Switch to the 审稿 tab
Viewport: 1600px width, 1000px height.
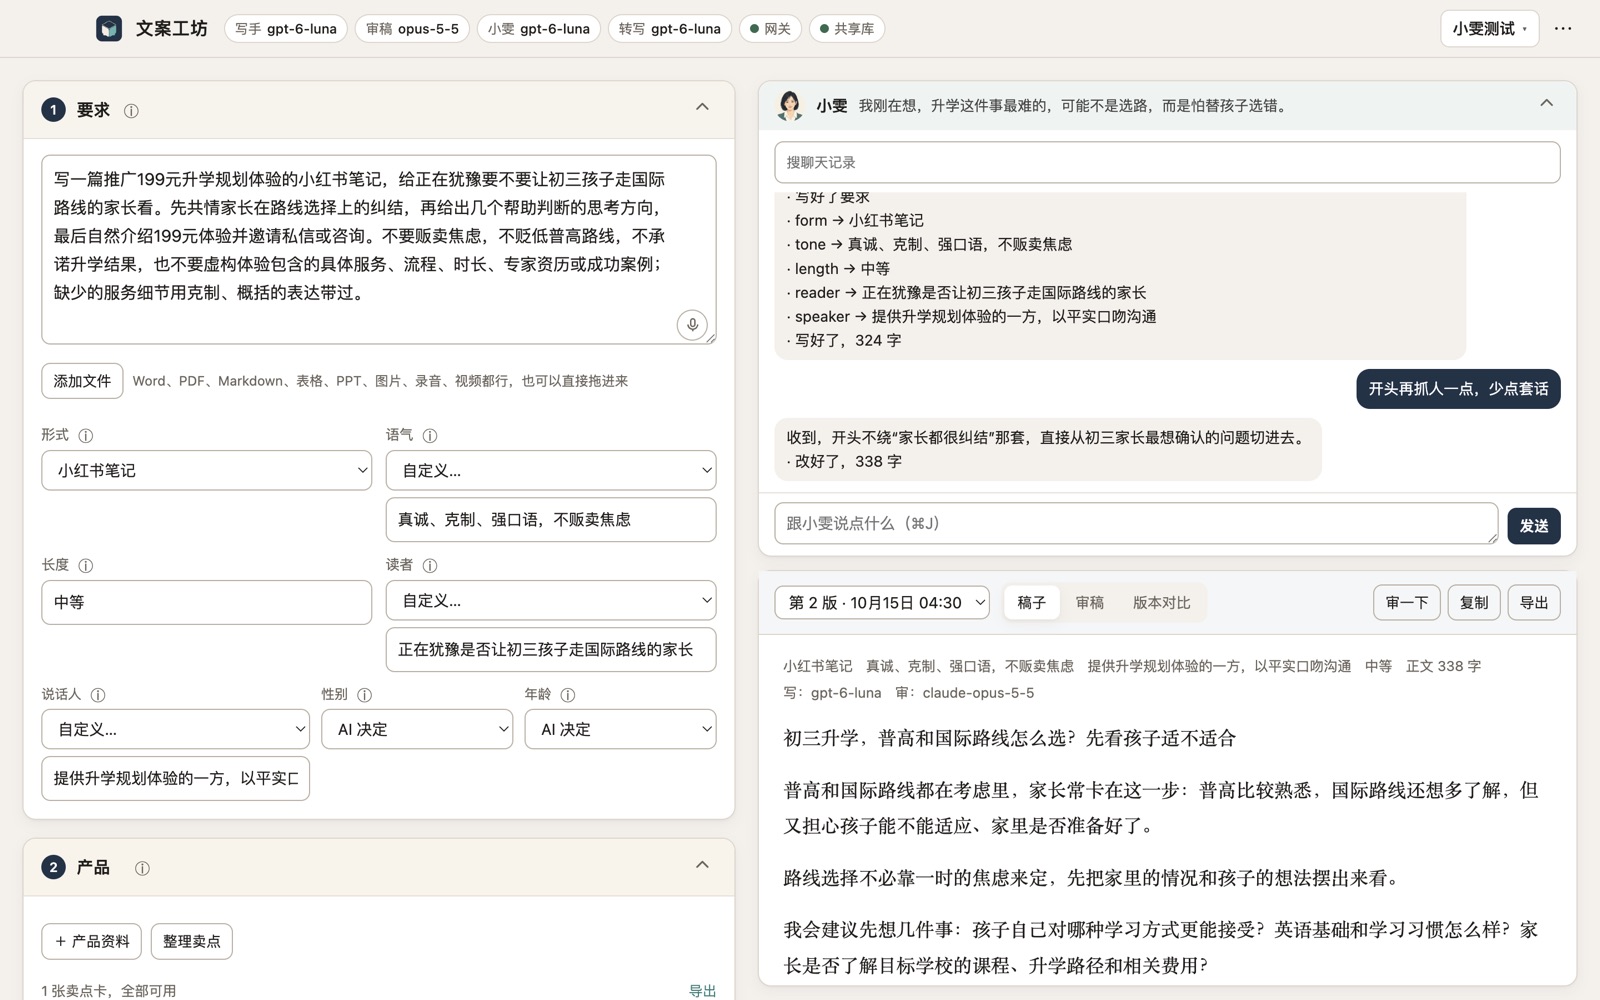tap(1090, 603)
